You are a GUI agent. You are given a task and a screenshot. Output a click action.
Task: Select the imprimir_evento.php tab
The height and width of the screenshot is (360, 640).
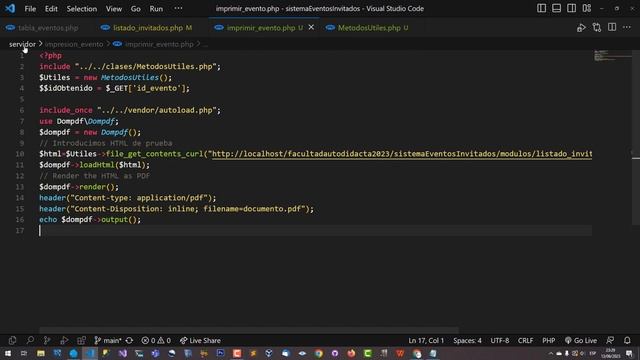pyautogui.click(x=261, y=28)
